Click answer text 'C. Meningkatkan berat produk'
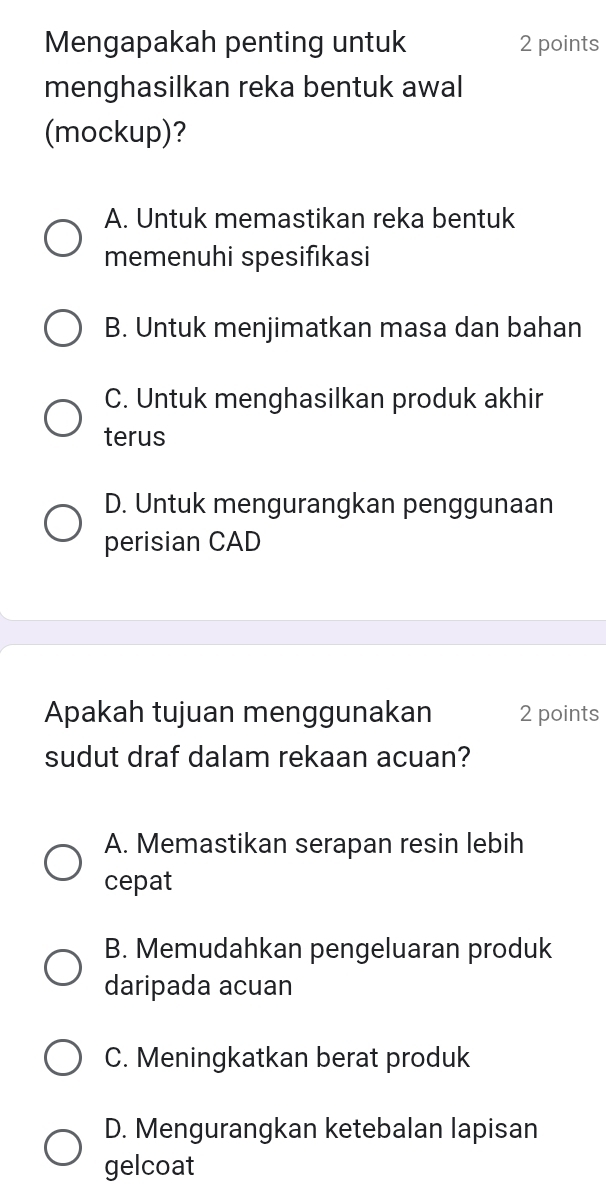Screen dimensions: 606x1200 [286, 1057]
